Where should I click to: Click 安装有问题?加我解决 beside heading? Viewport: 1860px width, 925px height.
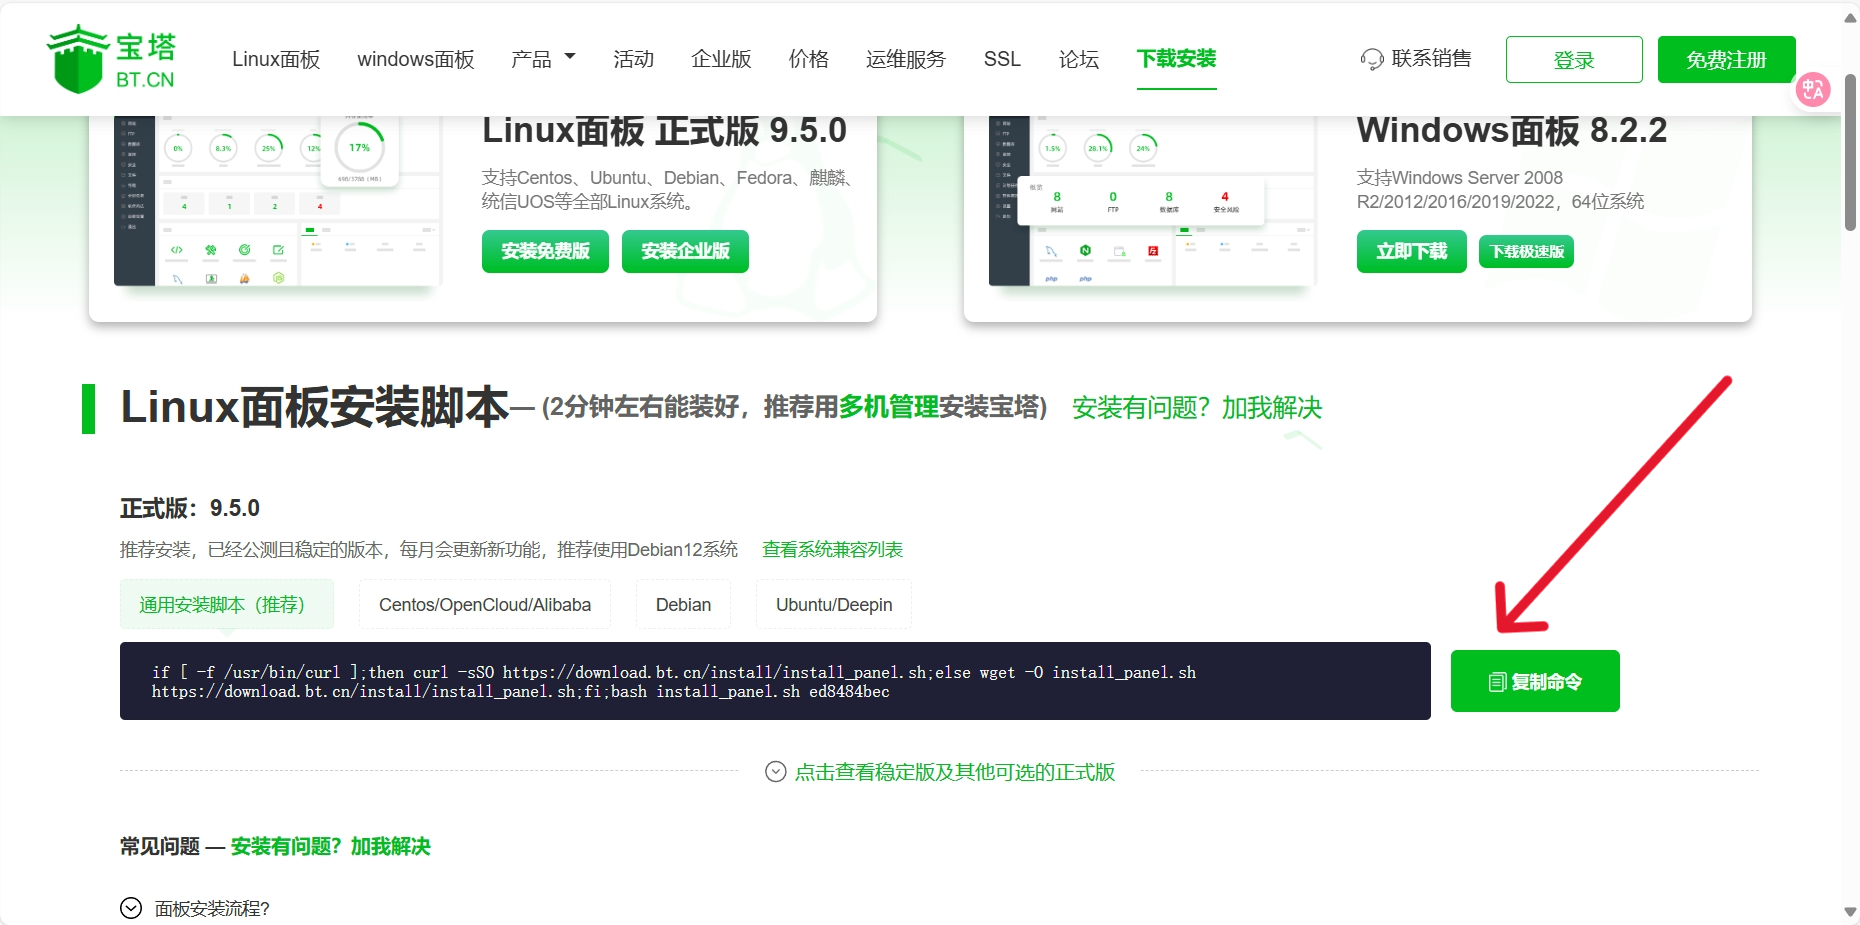tap(1197, 408)
